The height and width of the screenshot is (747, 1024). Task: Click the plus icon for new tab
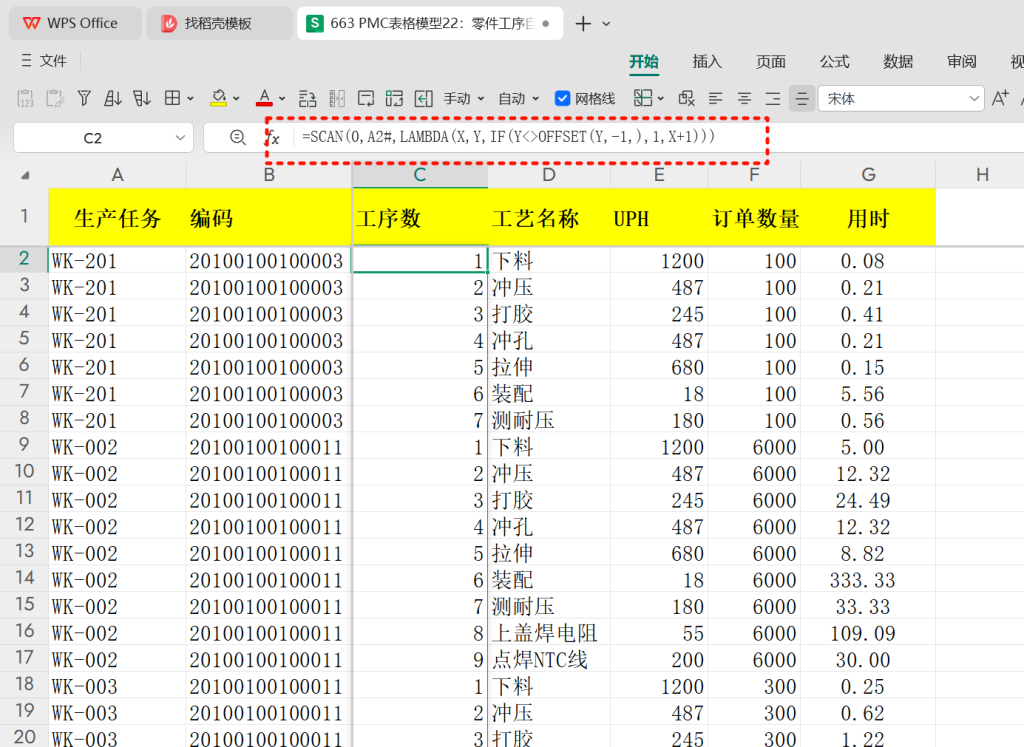(x=583, y=24)
